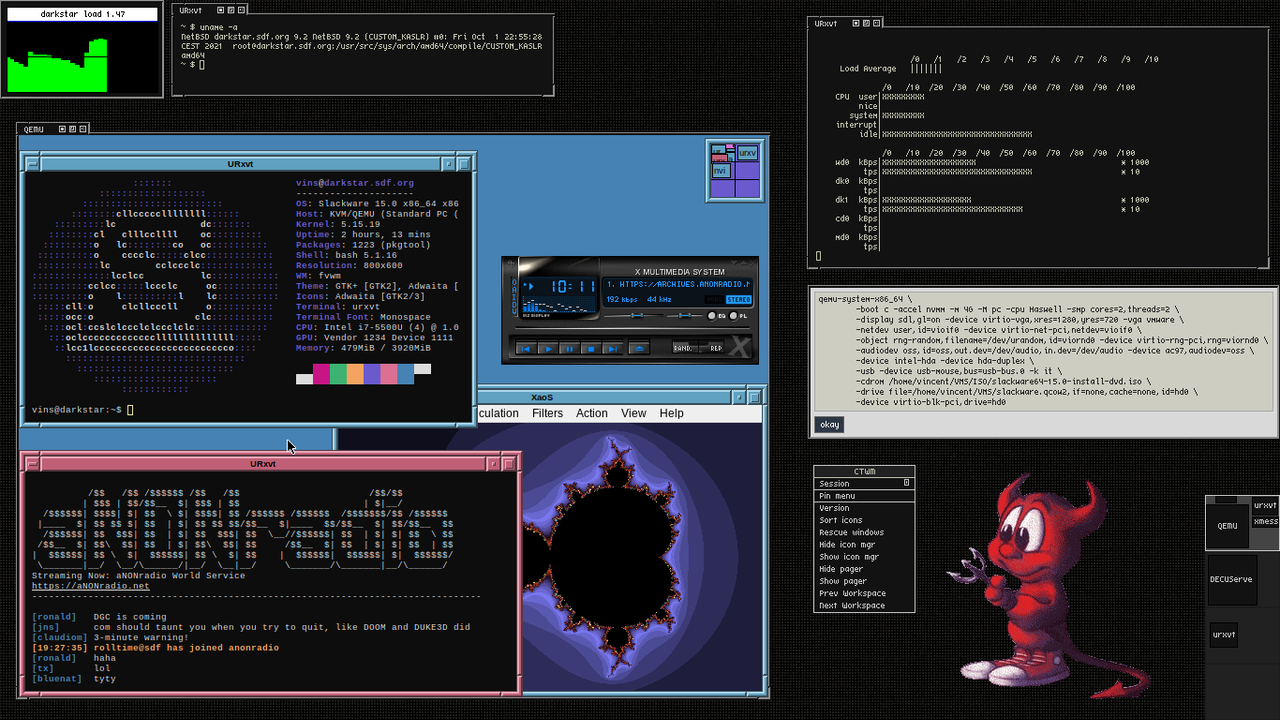
Task: Pause the XMMS stream
Action: pyautogui.click(x=570, y=347)
